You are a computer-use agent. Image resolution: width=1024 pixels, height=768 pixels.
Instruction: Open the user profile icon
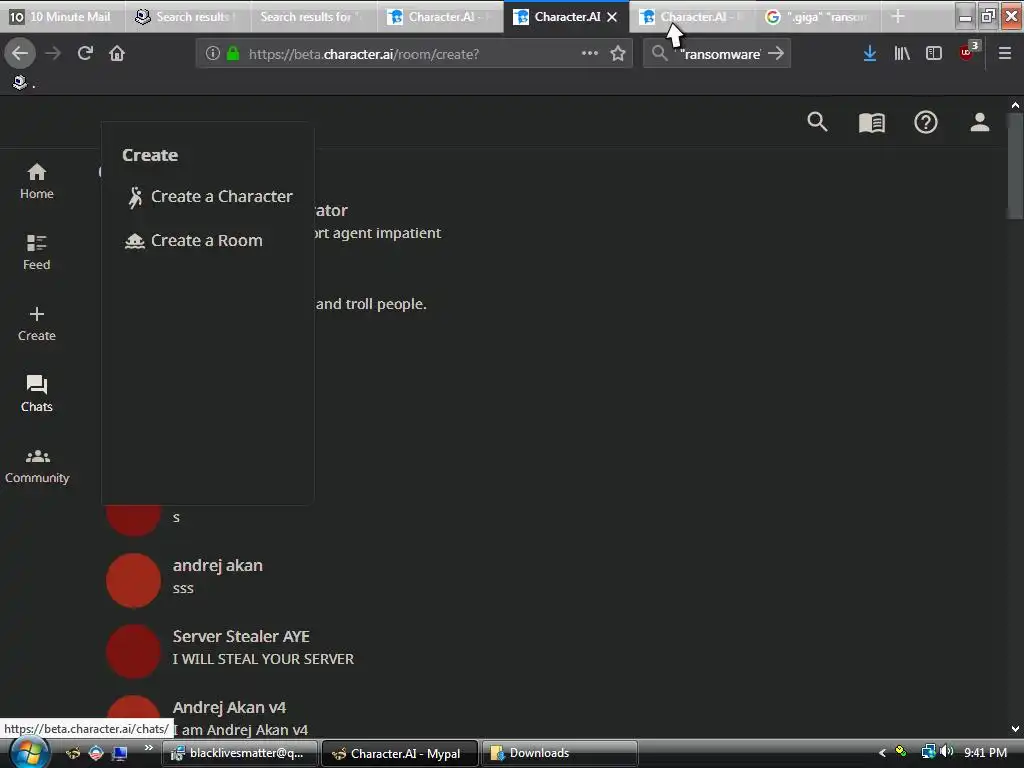click(x=979, y=122)
